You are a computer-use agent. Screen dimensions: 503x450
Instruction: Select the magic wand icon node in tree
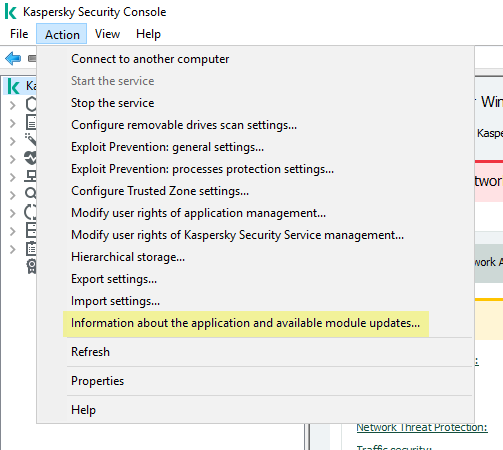point(31,140)
